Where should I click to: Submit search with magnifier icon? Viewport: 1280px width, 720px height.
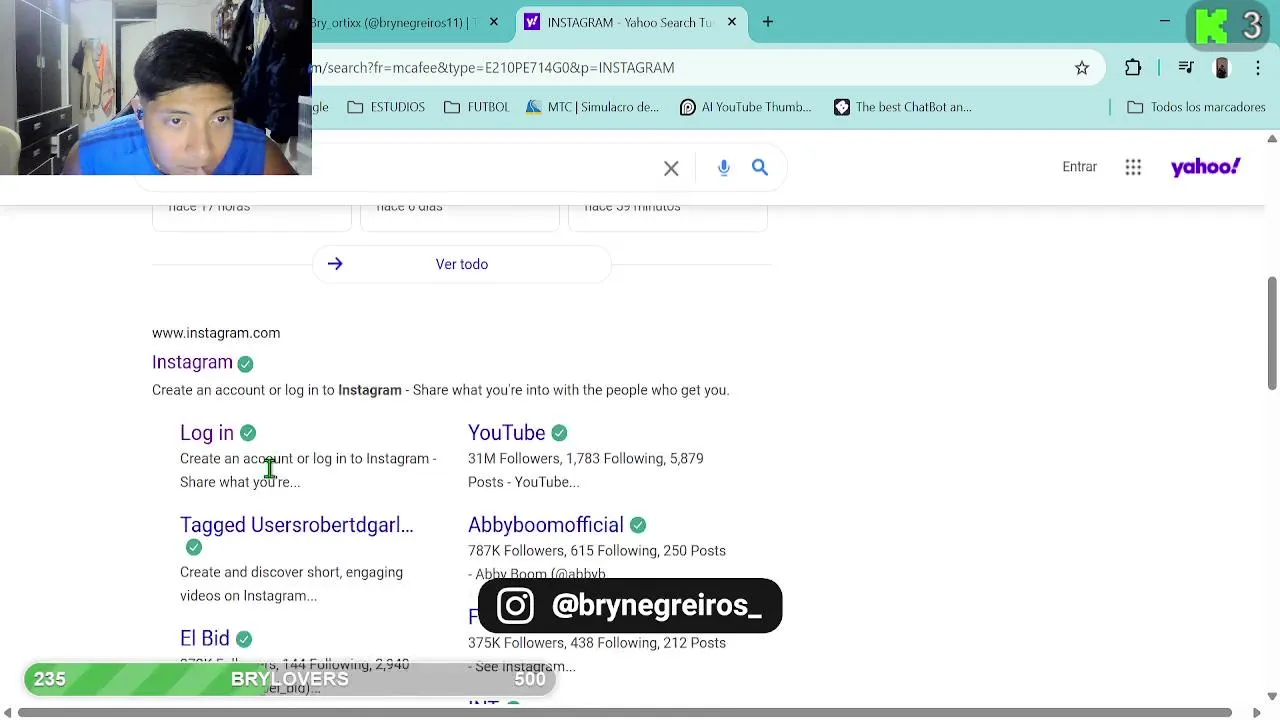point(760,168)
